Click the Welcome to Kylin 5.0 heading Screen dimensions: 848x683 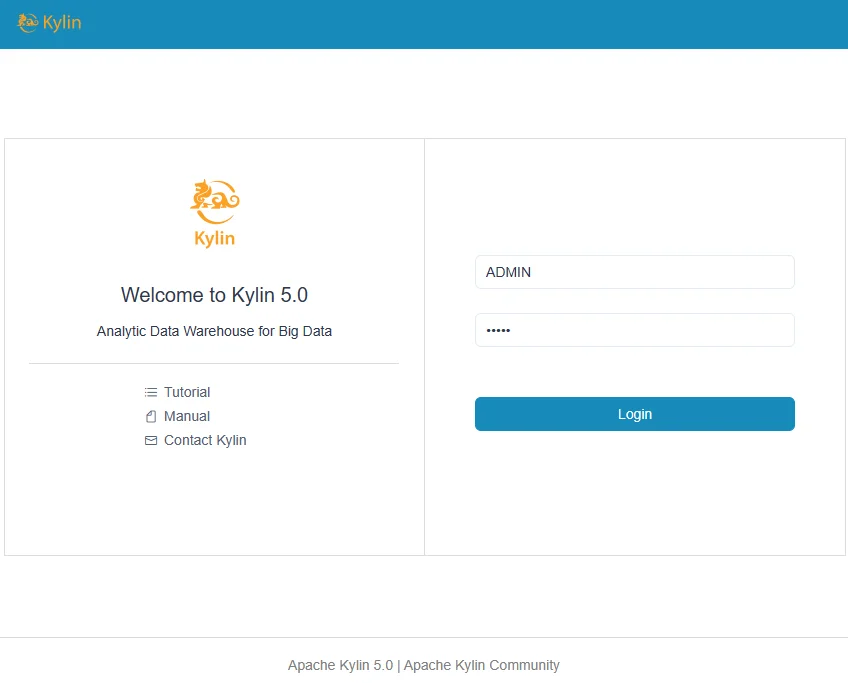pos(214,295)
